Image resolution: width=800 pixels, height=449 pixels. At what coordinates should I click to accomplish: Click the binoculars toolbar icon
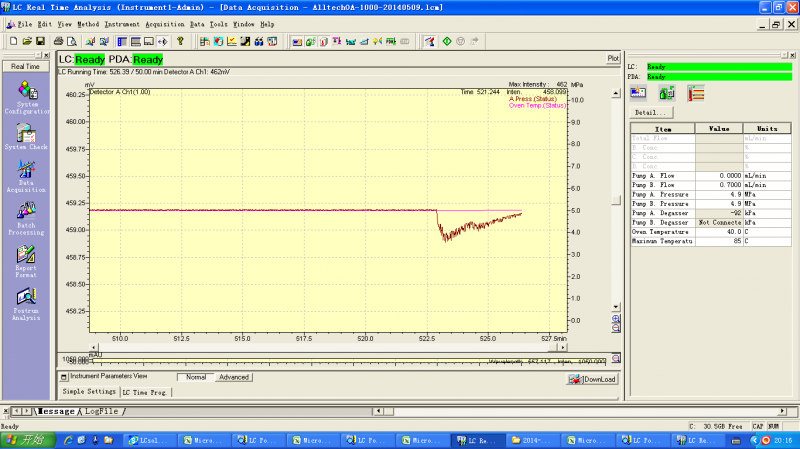259,41
